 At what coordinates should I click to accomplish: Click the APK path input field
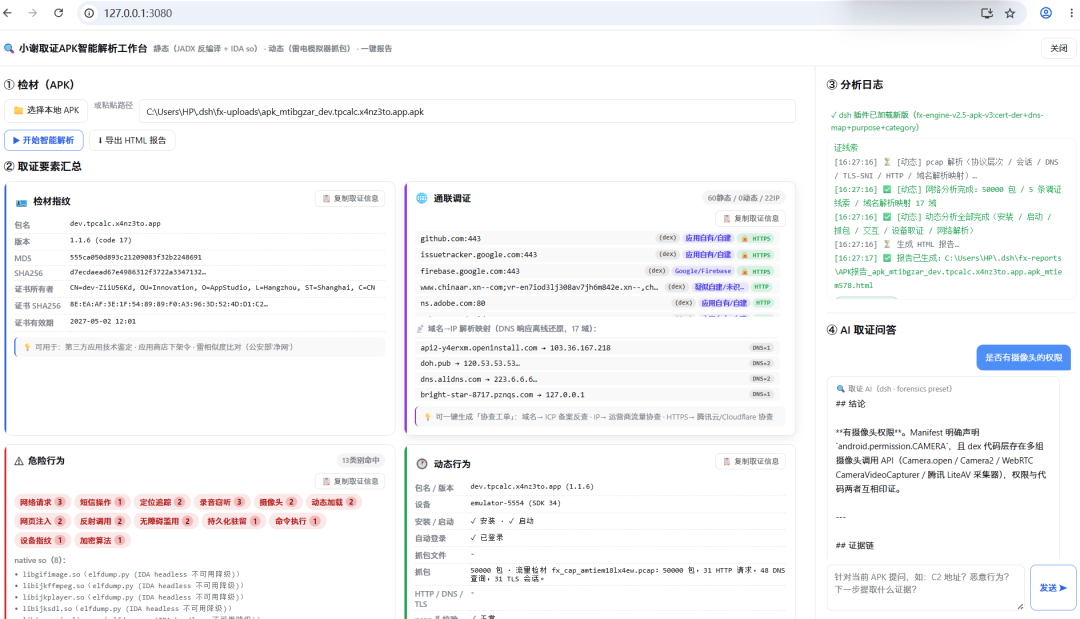(467, 112)
